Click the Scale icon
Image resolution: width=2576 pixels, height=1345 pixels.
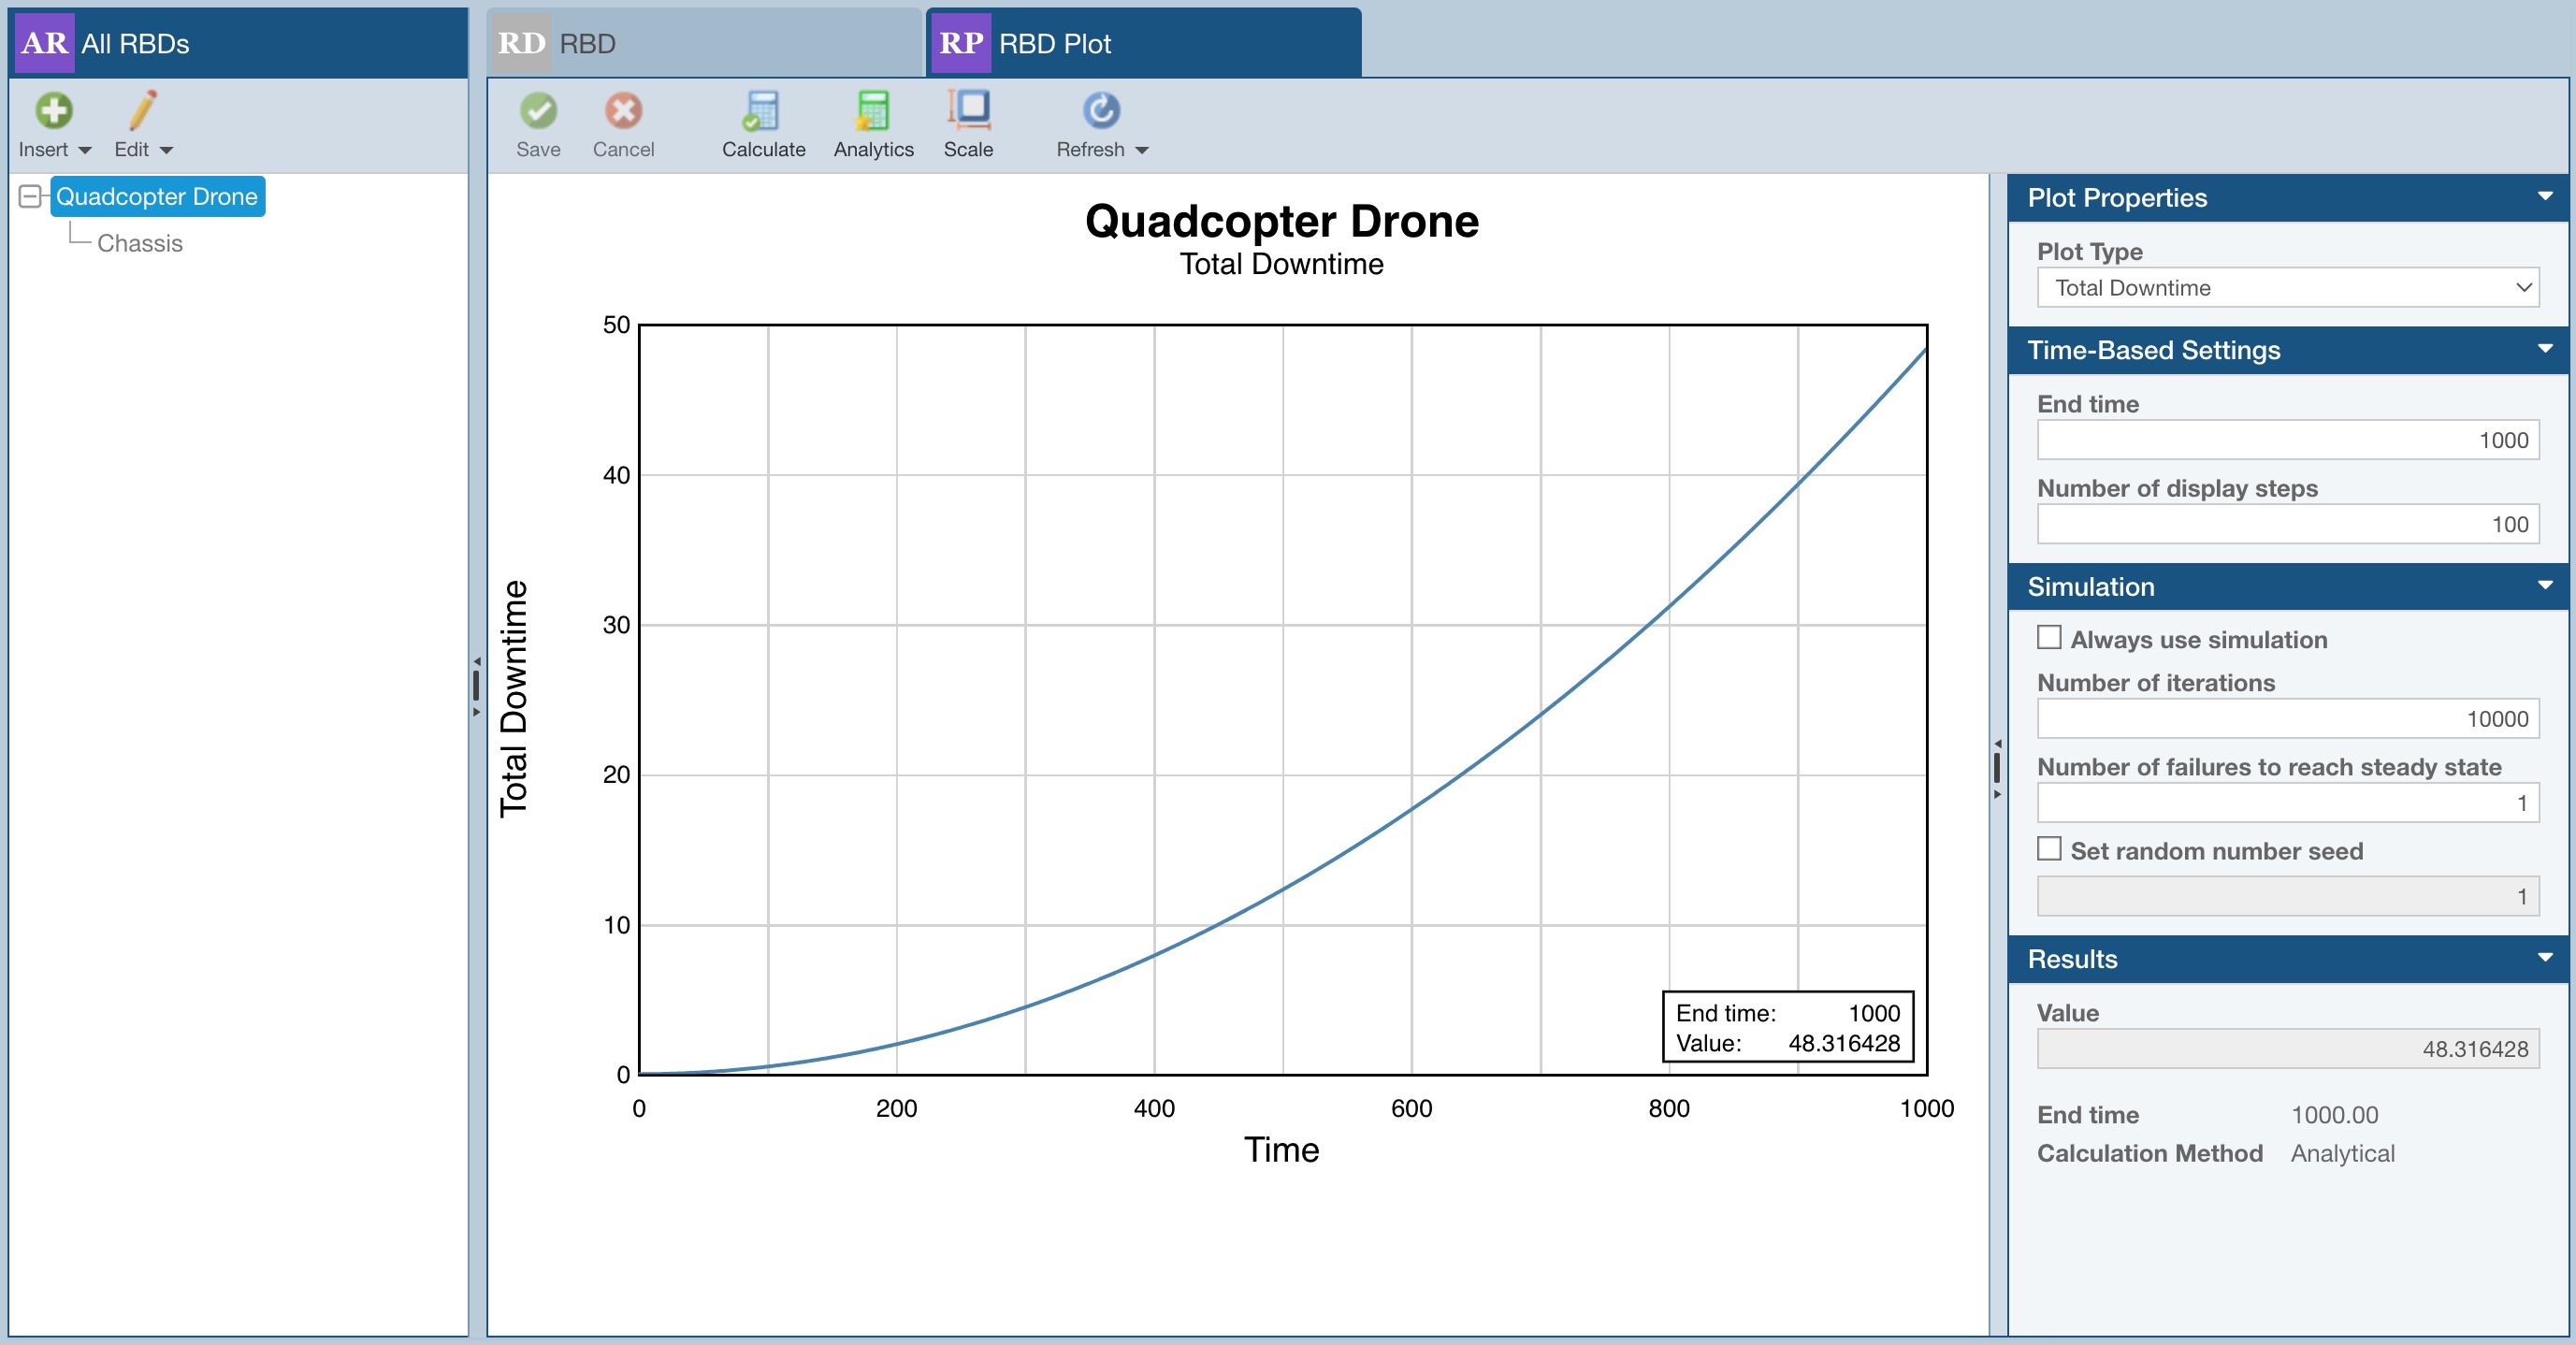coord(968,111)
